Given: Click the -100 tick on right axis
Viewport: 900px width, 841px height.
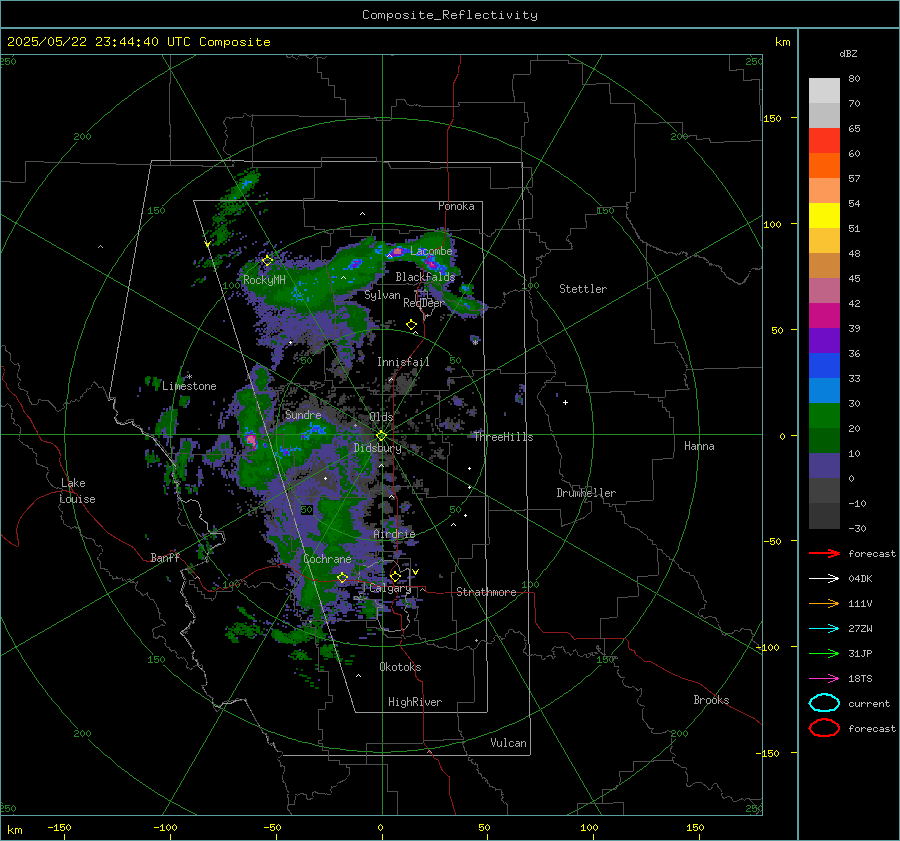Looking at the screenshot, I should tap(767, 647).
